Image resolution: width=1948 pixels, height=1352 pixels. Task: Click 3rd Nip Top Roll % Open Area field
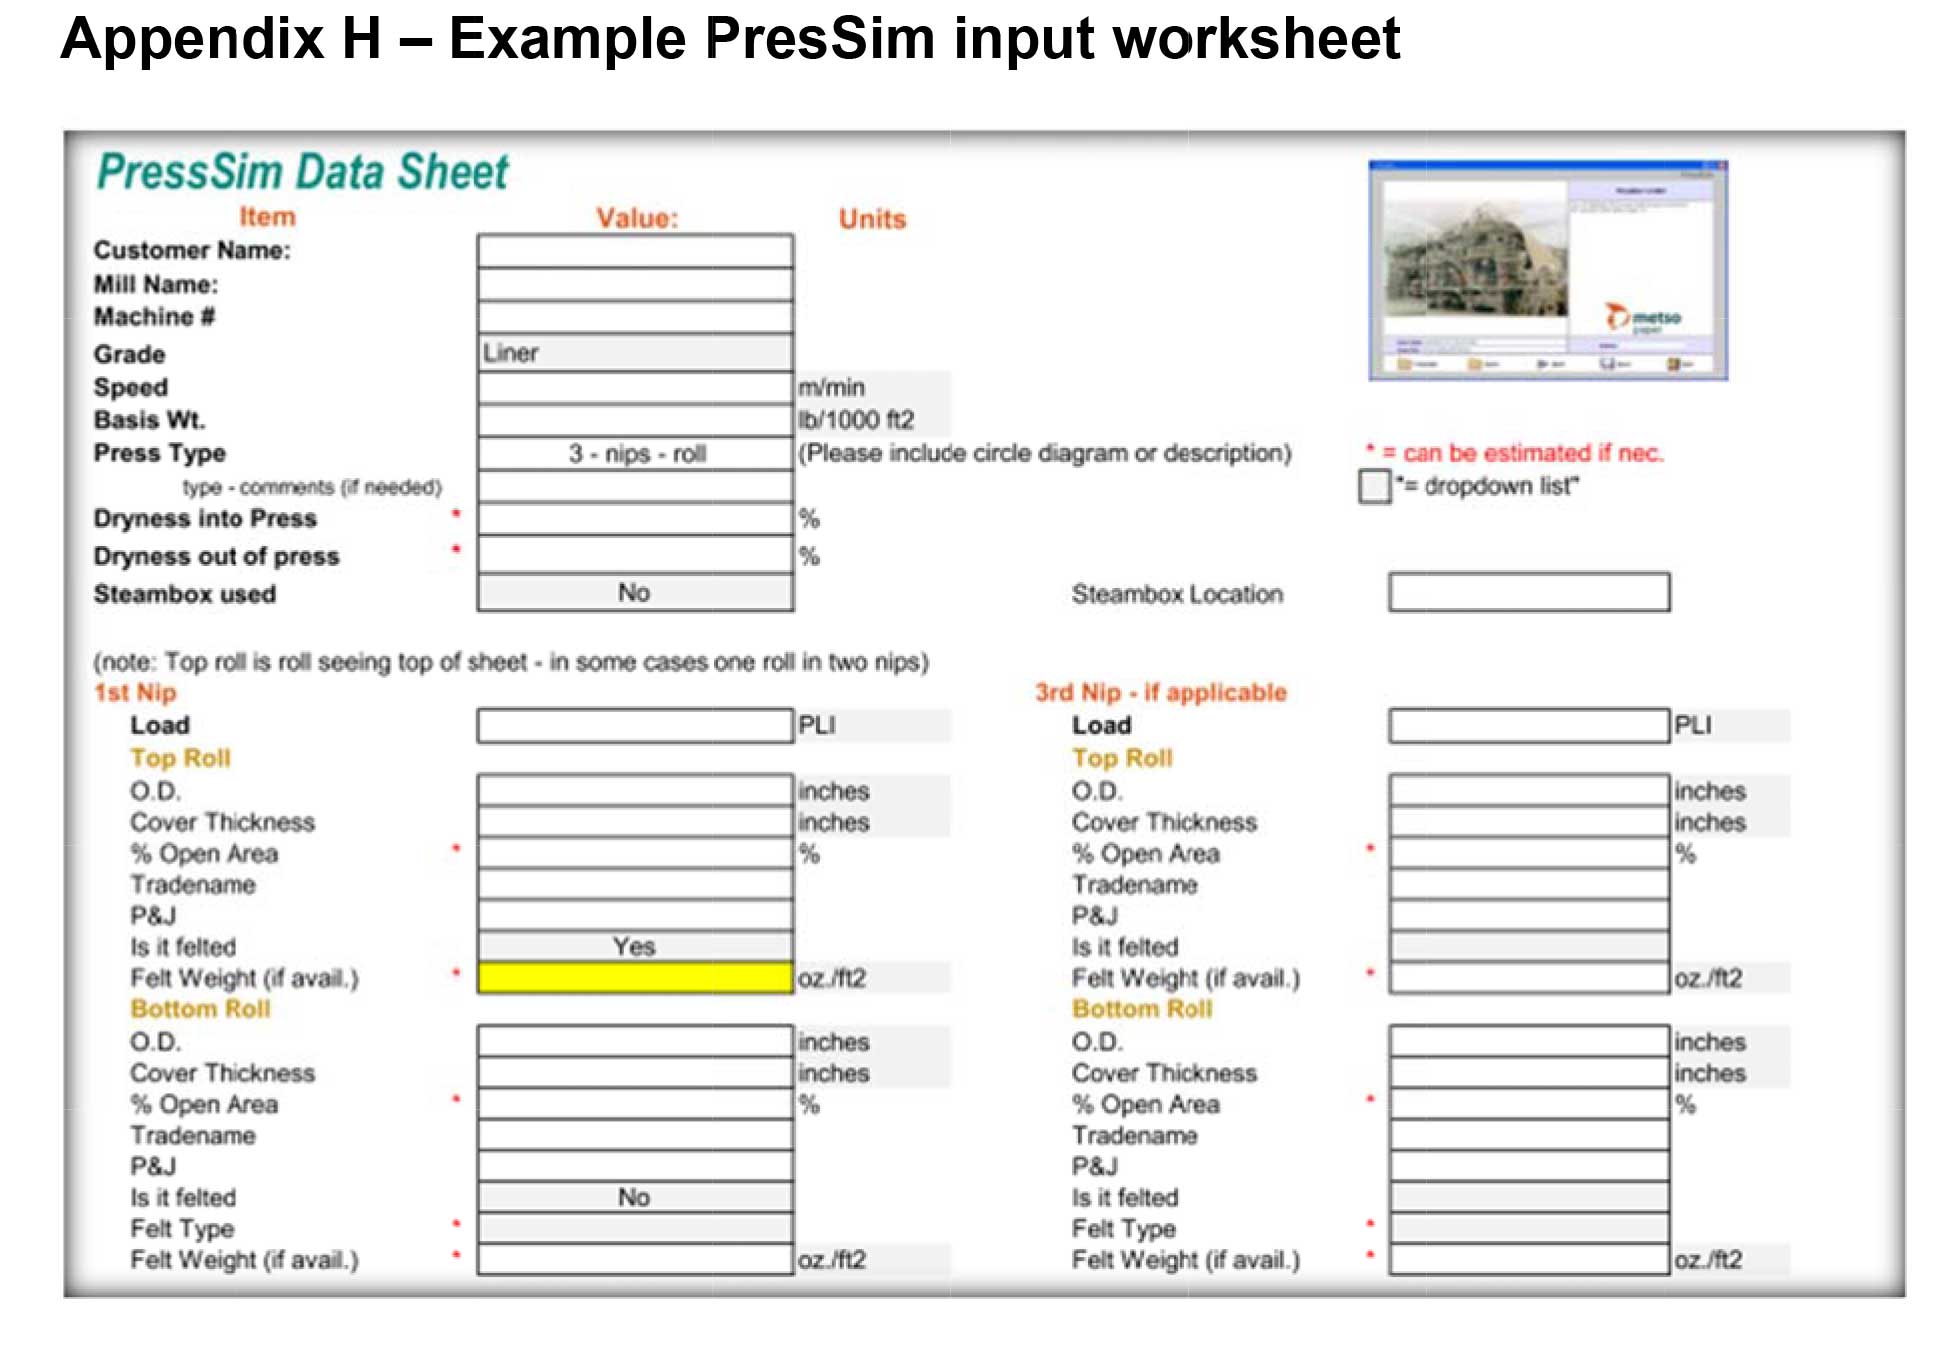point(1528,853)
